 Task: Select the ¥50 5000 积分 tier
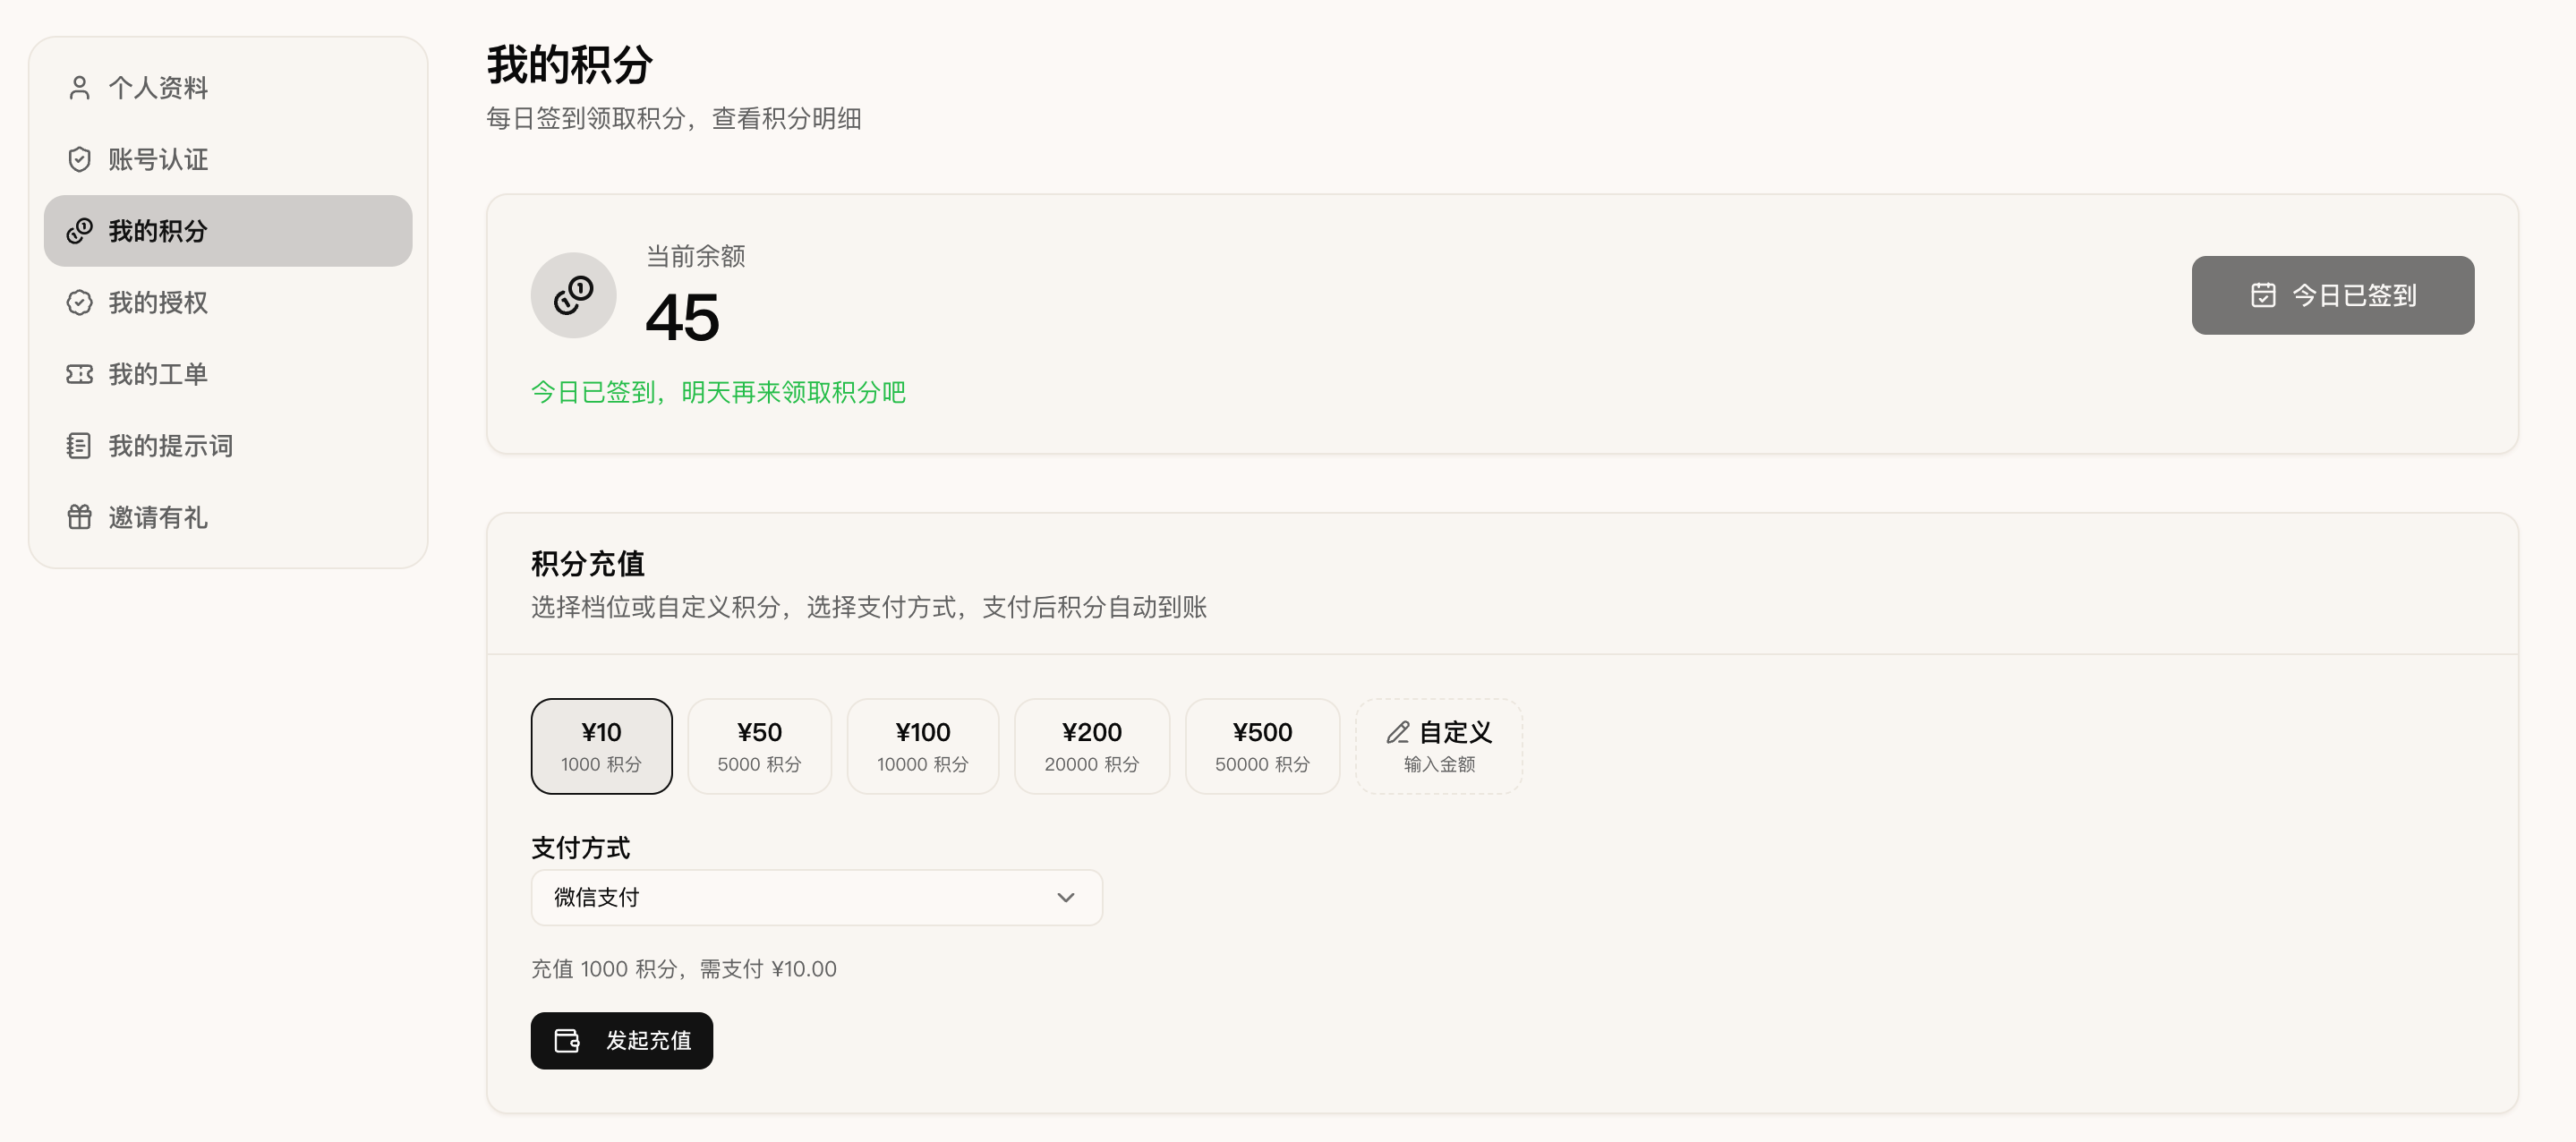coord(759,746)
